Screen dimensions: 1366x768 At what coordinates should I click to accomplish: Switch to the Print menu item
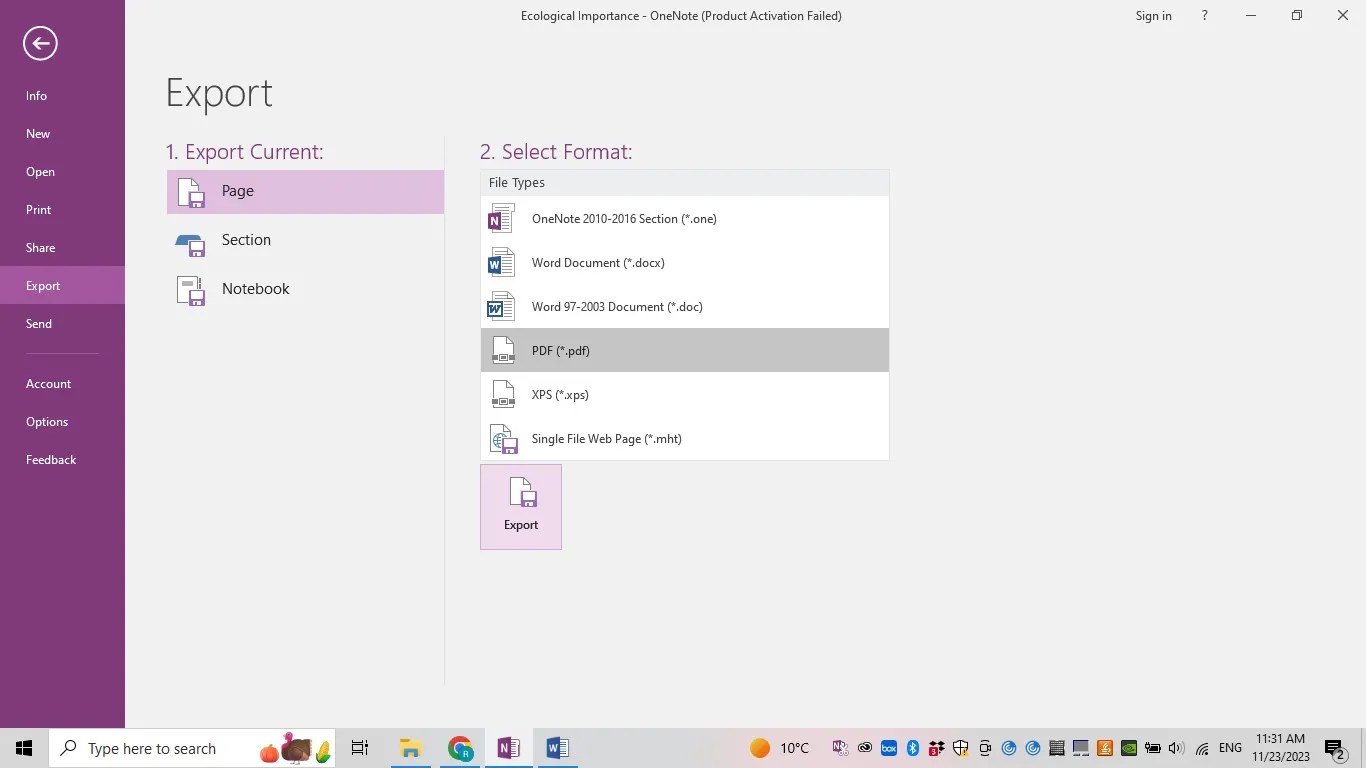(38, 209)
